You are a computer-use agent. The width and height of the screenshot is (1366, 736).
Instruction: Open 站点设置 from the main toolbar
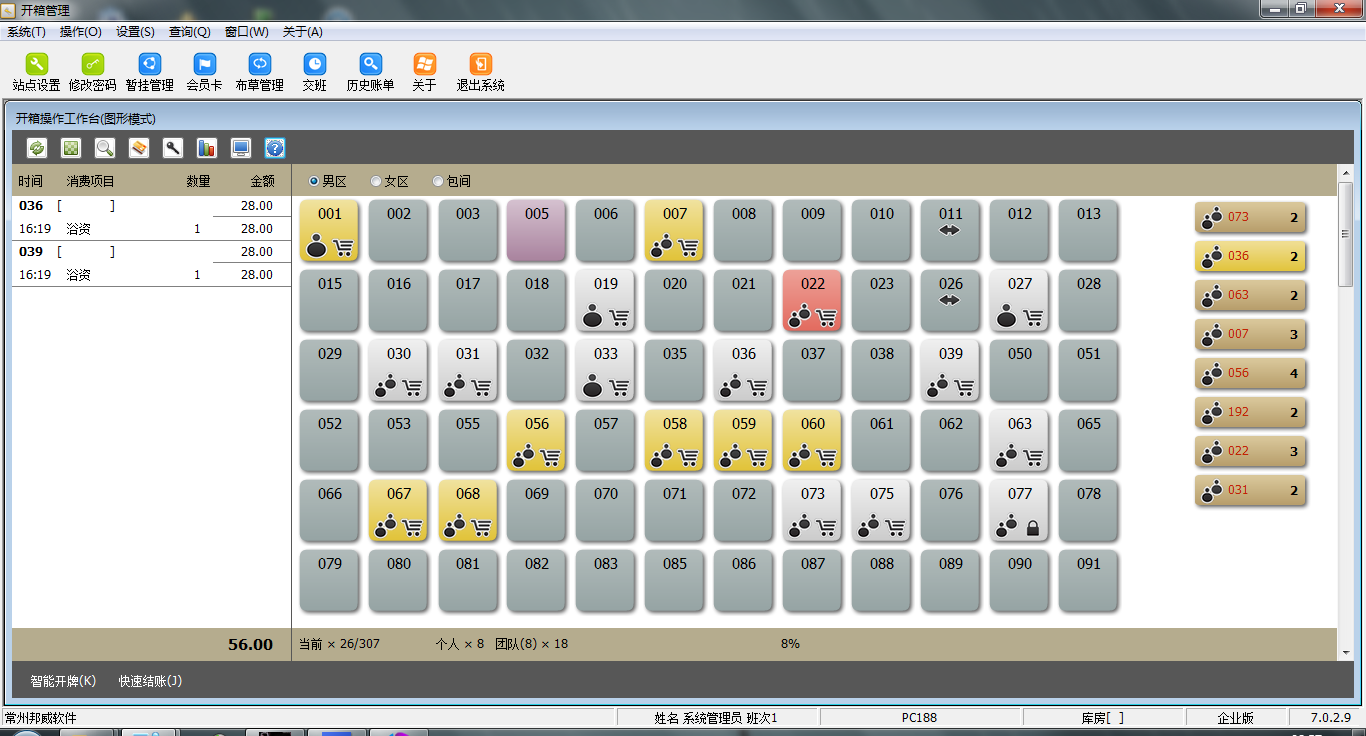[37, 72]
